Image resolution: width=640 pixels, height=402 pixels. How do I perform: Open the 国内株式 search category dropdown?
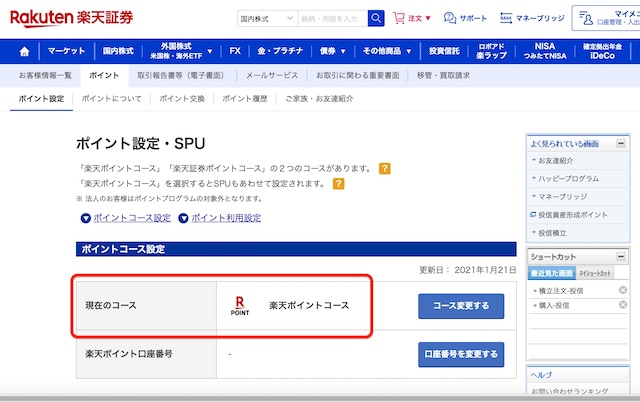coord(267,18)
